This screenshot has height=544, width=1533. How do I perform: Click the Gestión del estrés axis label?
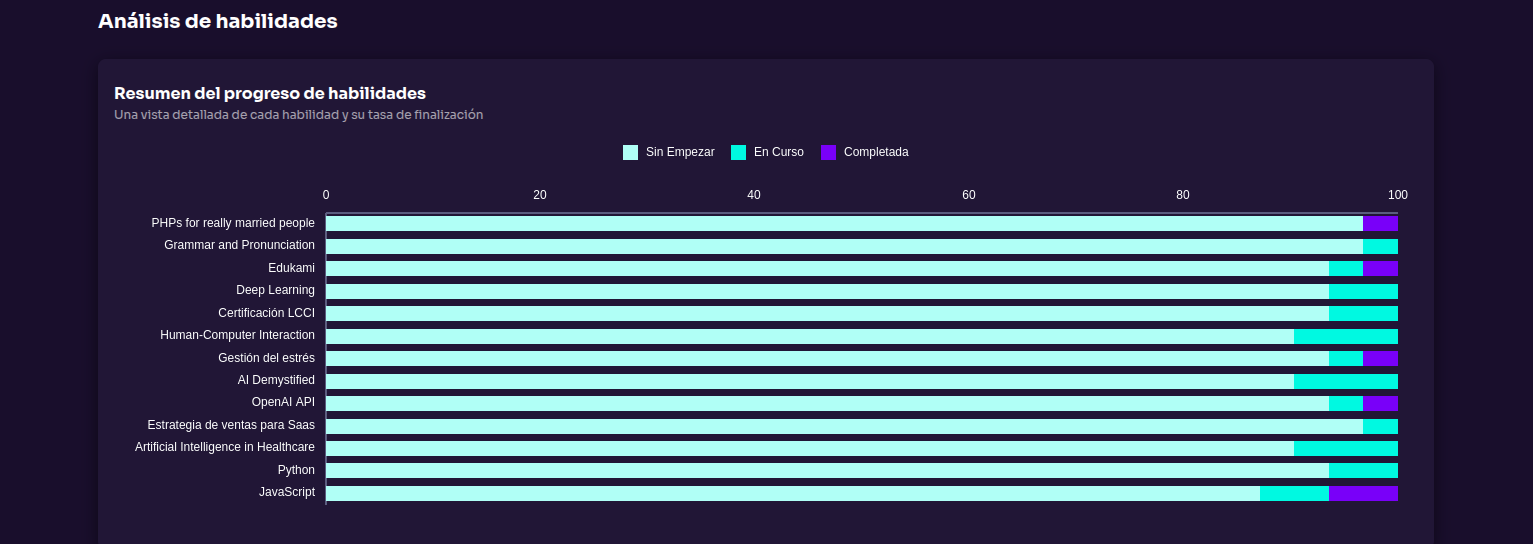(x=266, y=358)
